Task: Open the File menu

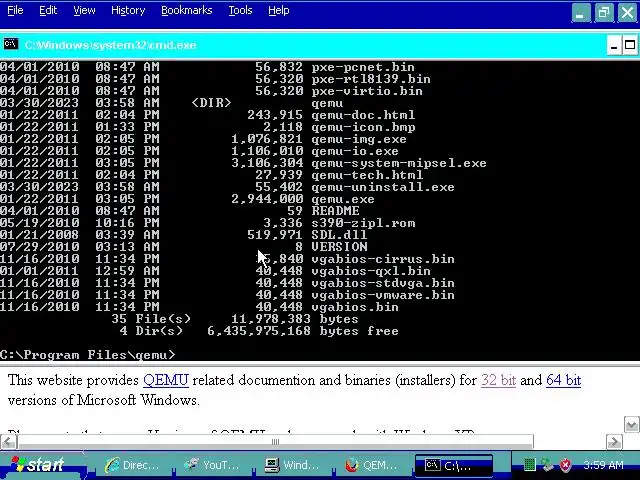Action: click(15, 10)
